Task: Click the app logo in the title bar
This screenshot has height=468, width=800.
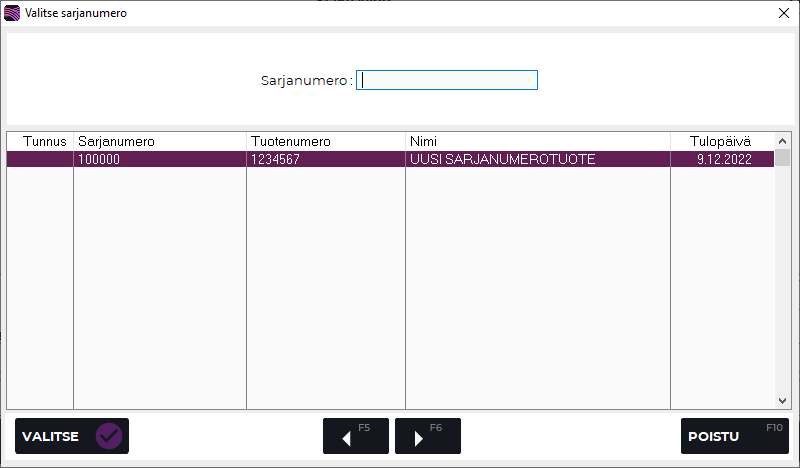Action: click(x=13, y=13)
